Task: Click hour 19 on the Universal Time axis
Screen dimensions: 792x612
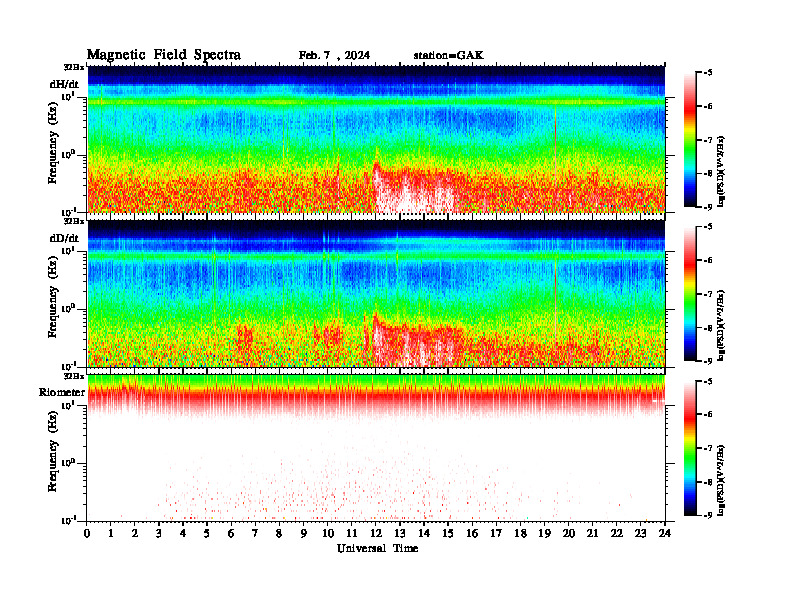Action: (x=544, y=533)
